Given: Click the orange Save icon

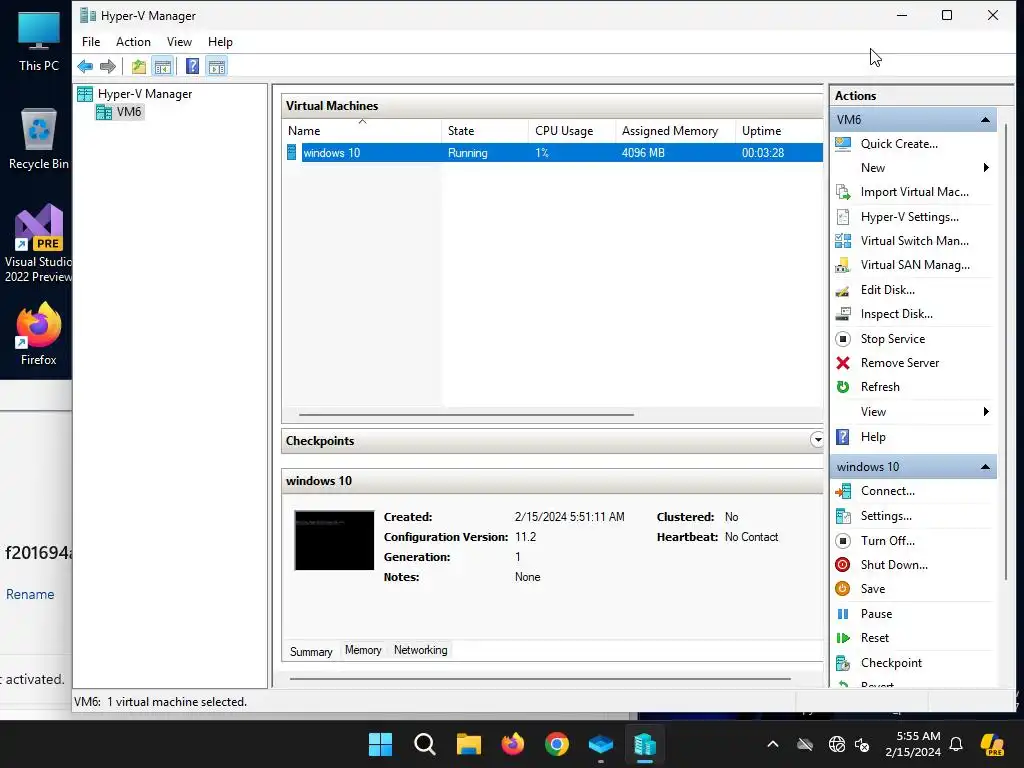Looking at the screenshot, I should pyautogui.click(x=843, y=589).
